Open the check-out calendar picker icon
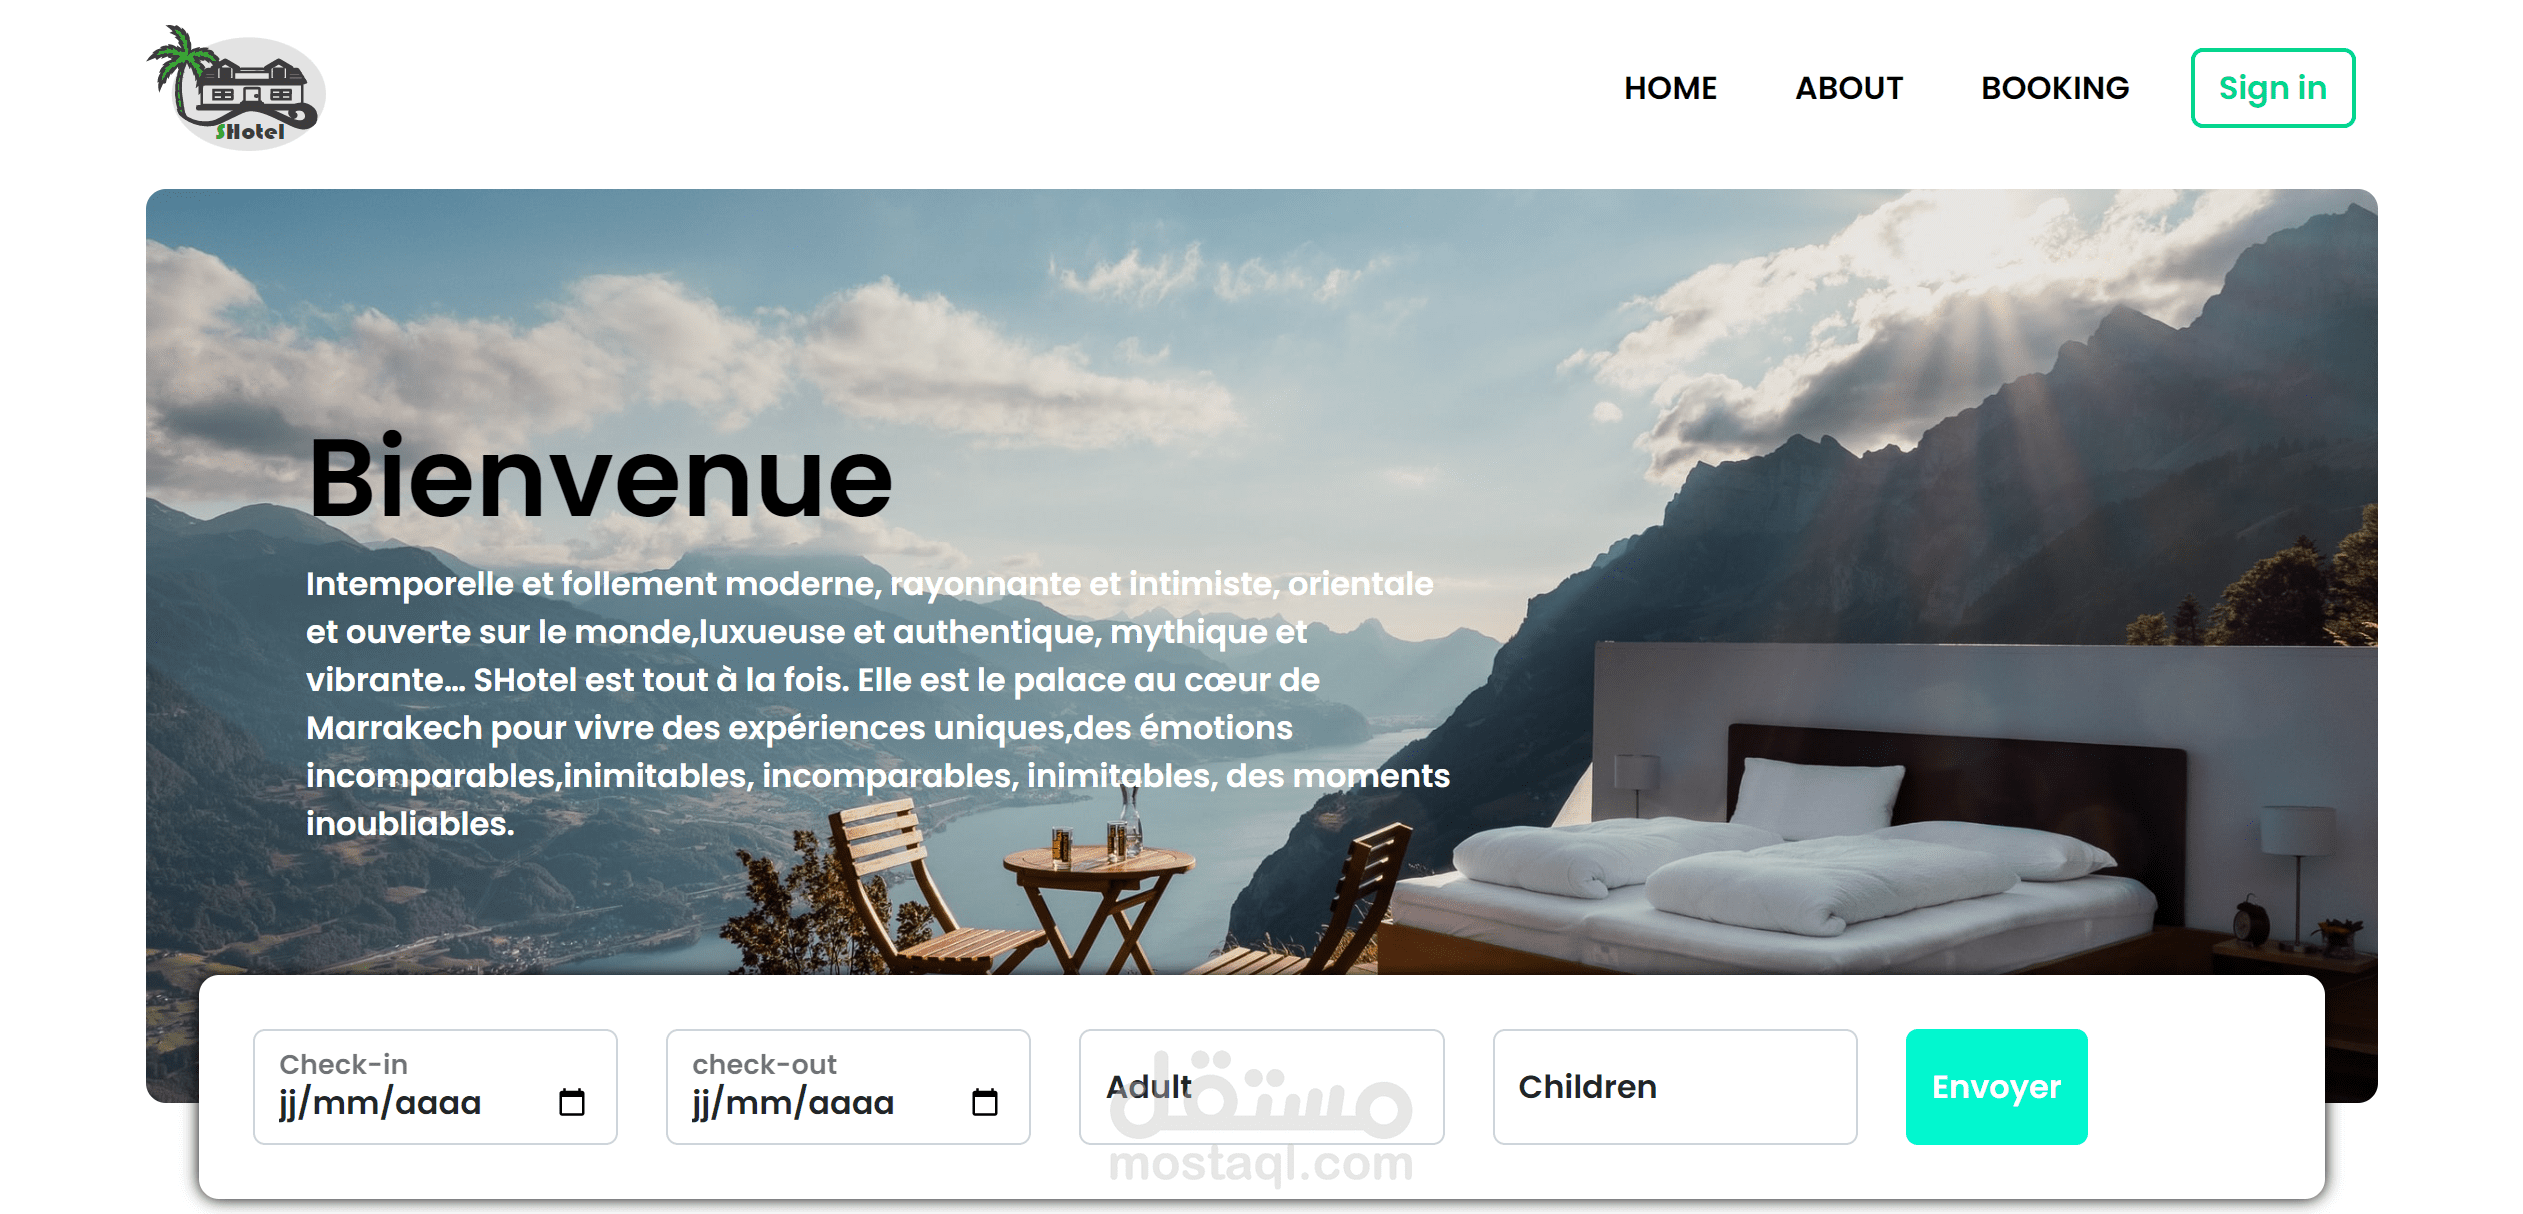The image size is (2523, 1214). click(x=985, y=1102)
